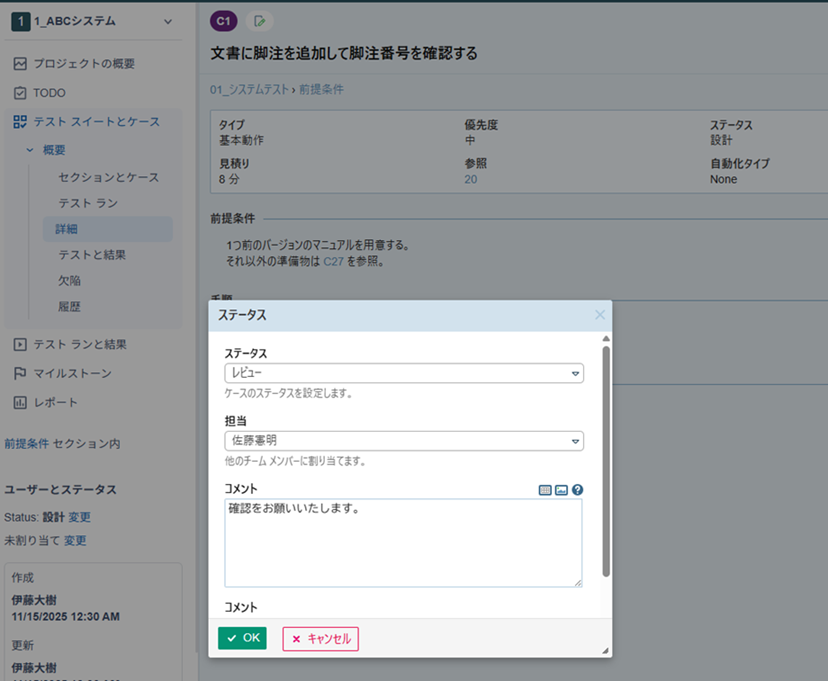Click the テスト ランと結果 play icon
The width and height of the screenshot is (828, 681).
pyautogui.click(x=20, y=344)
